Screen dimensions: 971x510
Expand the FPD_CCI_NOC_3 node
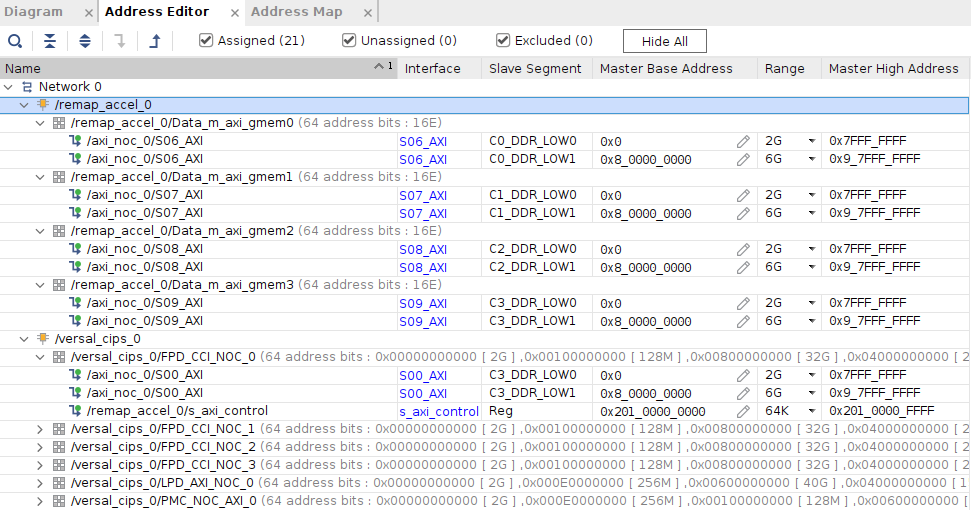(40, 465)
